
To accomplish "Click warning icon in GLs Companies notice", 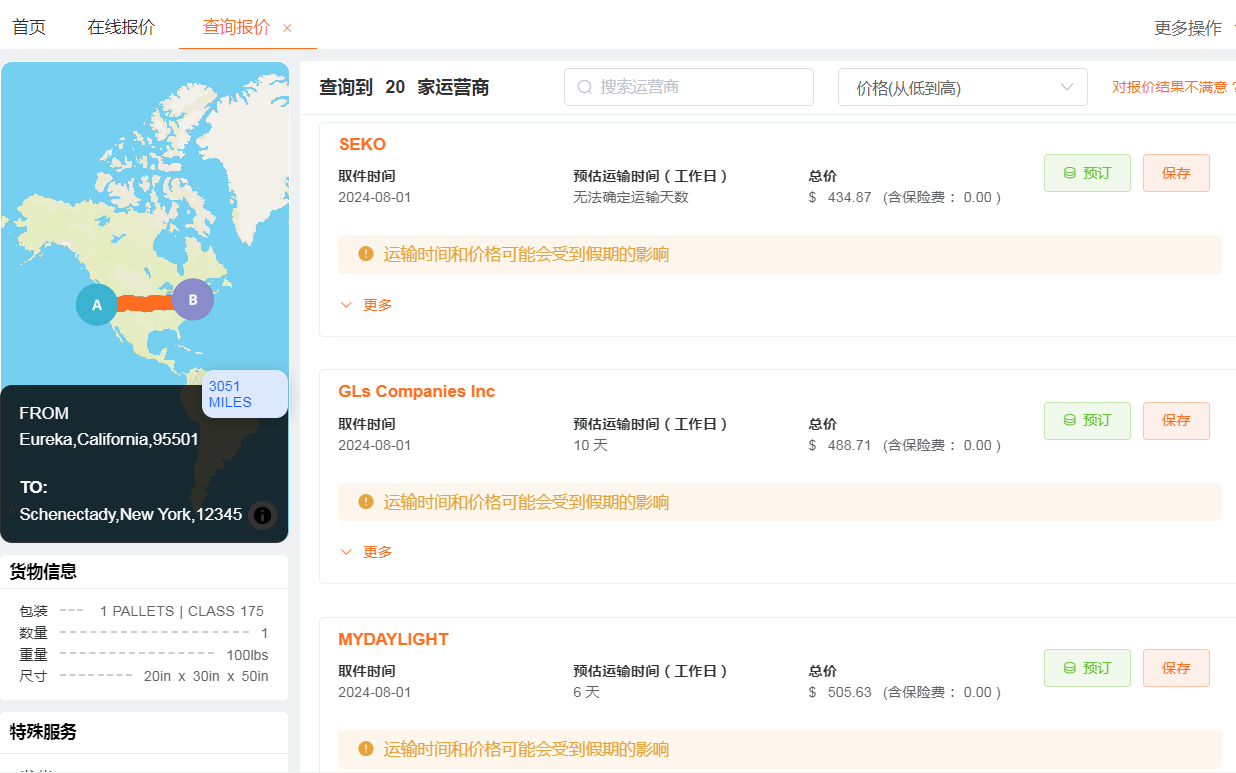I will tap(366, 502).
